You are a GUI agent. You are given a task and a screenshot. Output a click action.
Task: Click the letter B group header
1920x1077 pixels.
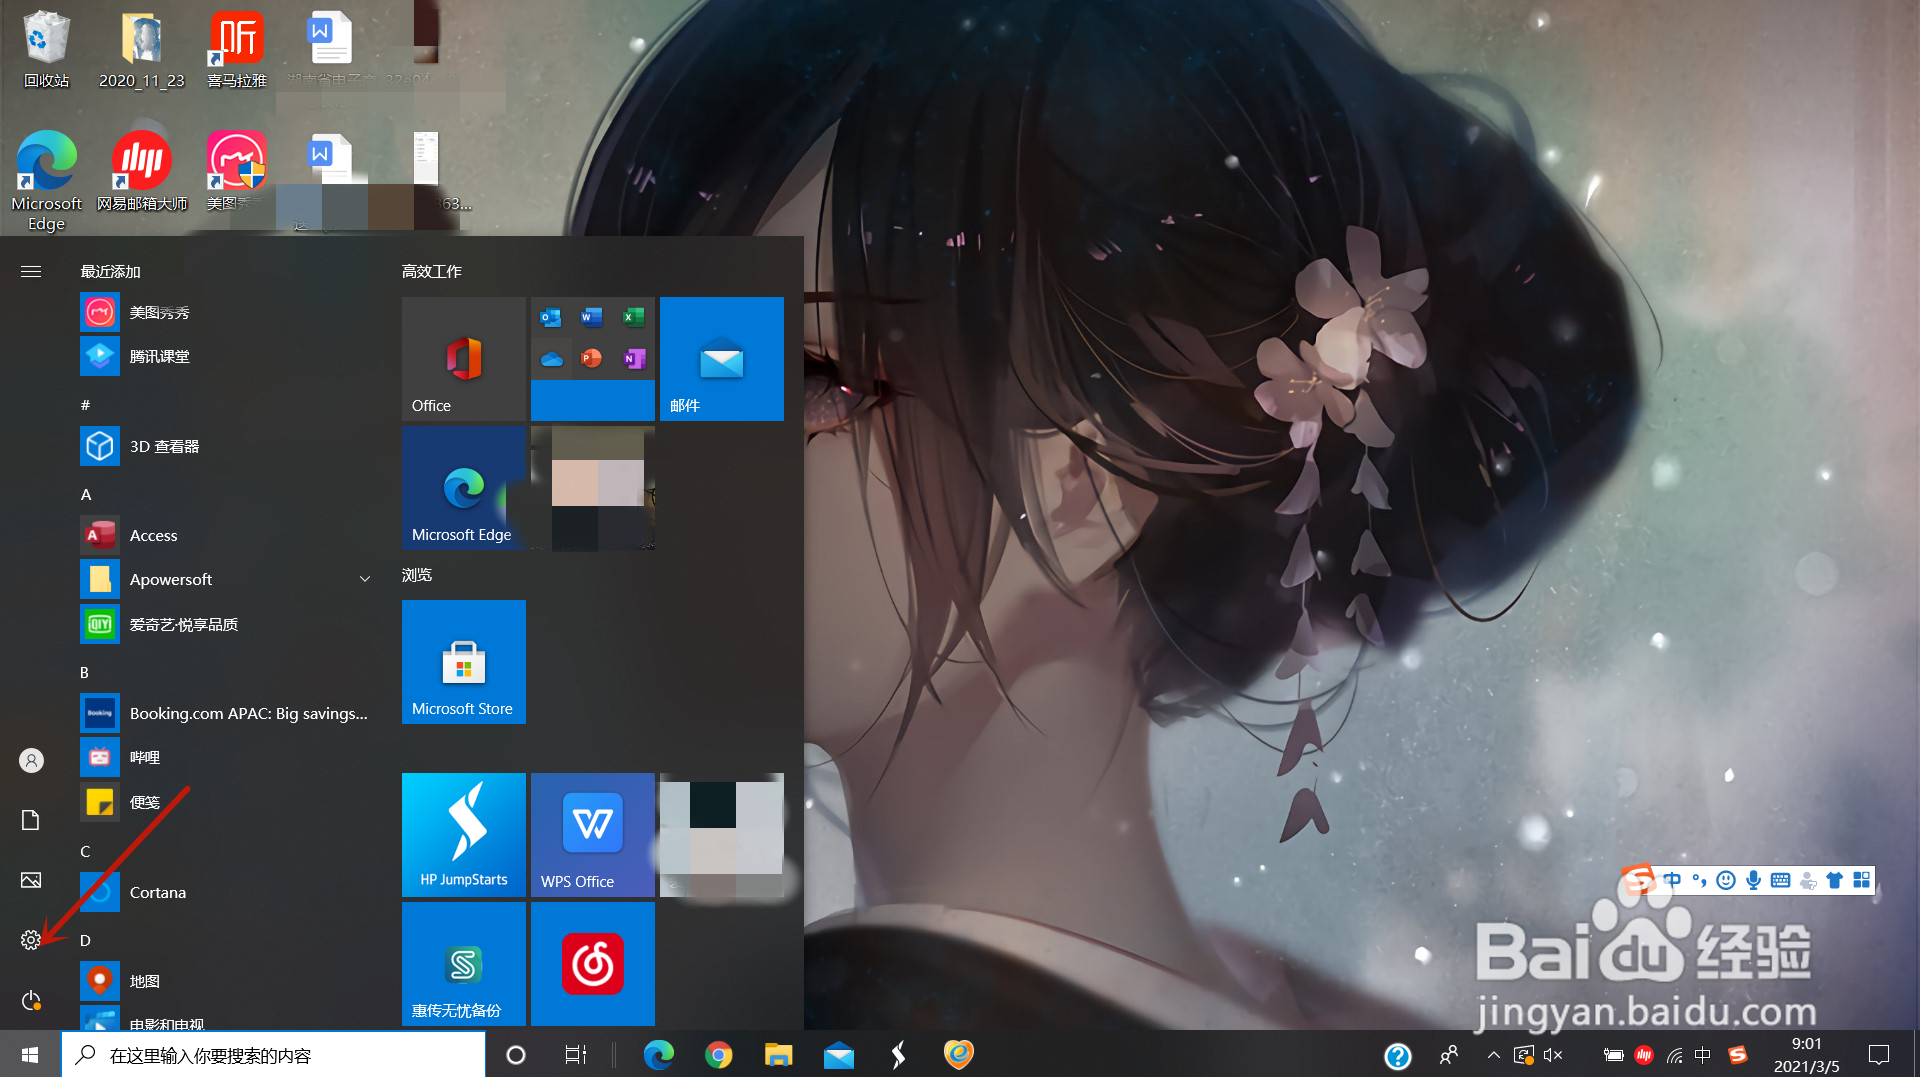tap(85, 672)
